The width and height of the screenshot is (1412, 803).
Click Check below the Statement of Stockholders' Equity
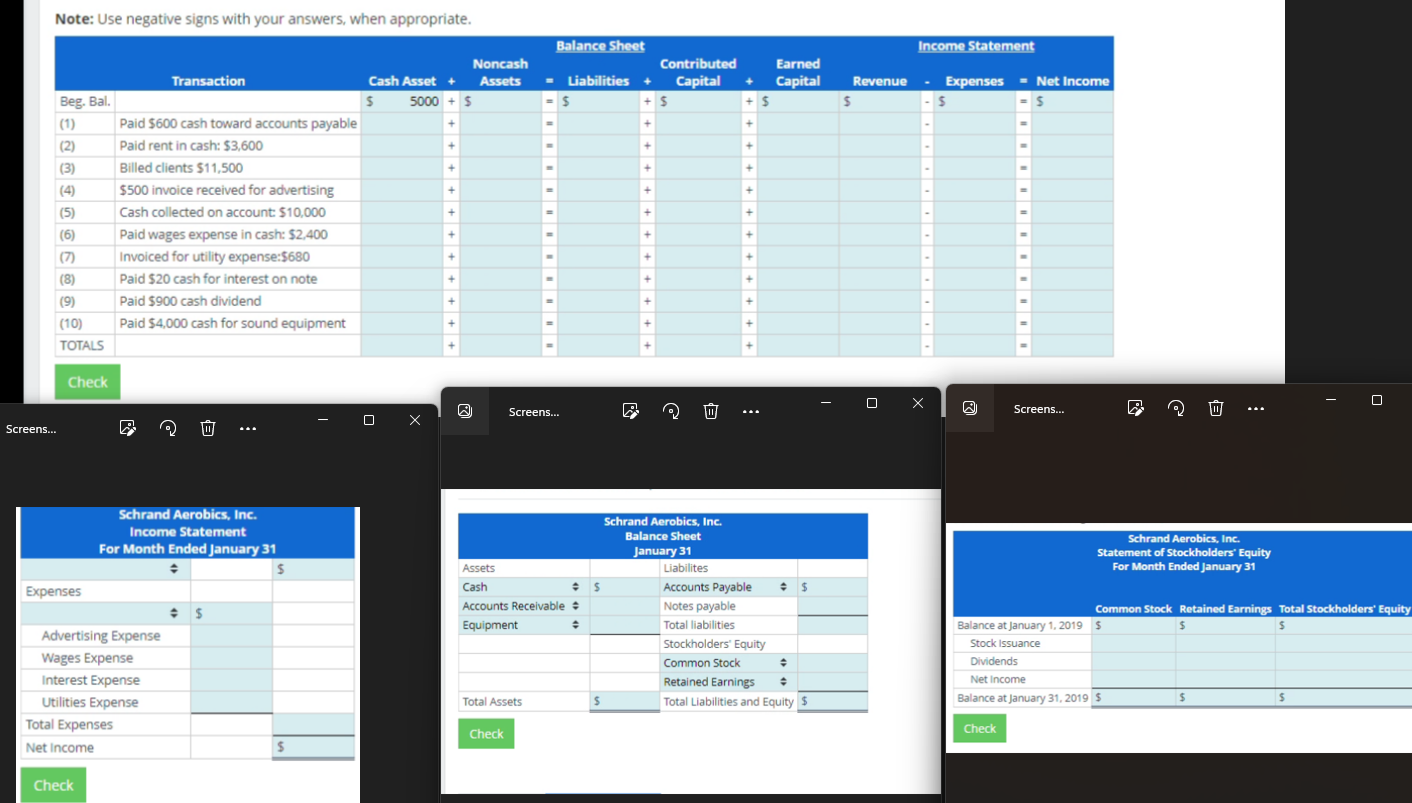coord(979,728)
